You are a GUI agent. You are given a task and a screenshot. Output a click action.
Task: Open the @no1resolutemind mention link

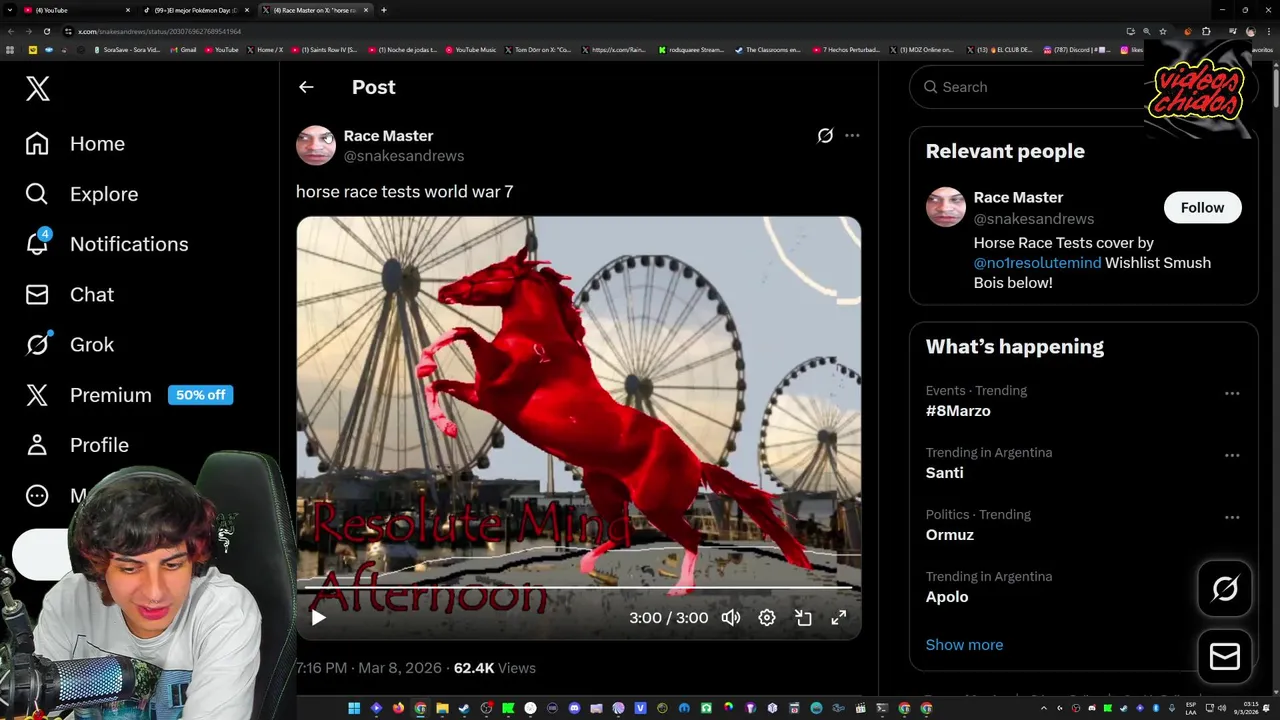coord(1037,263)
